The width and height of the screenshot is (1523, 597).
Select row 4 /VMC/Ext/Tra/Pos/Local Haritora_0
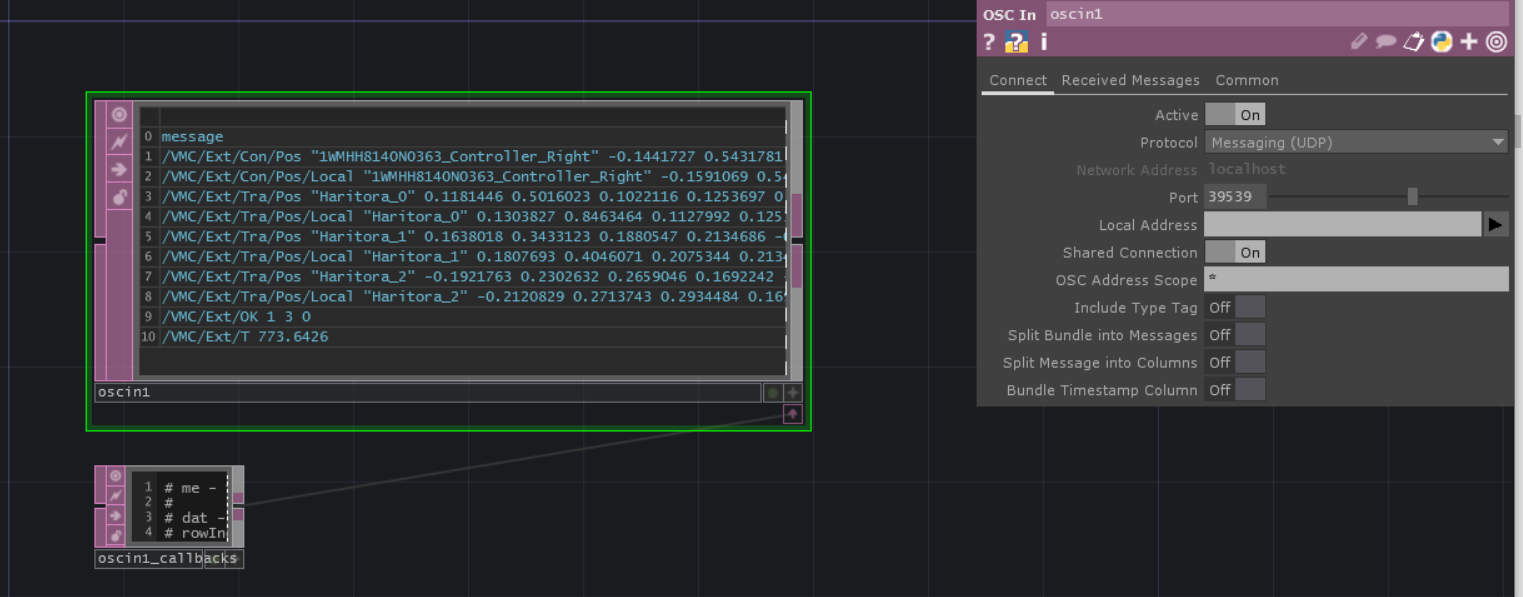(473, 217)
